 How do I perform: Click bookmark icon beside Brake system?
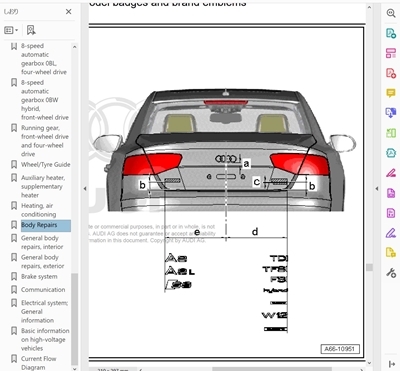14,276
